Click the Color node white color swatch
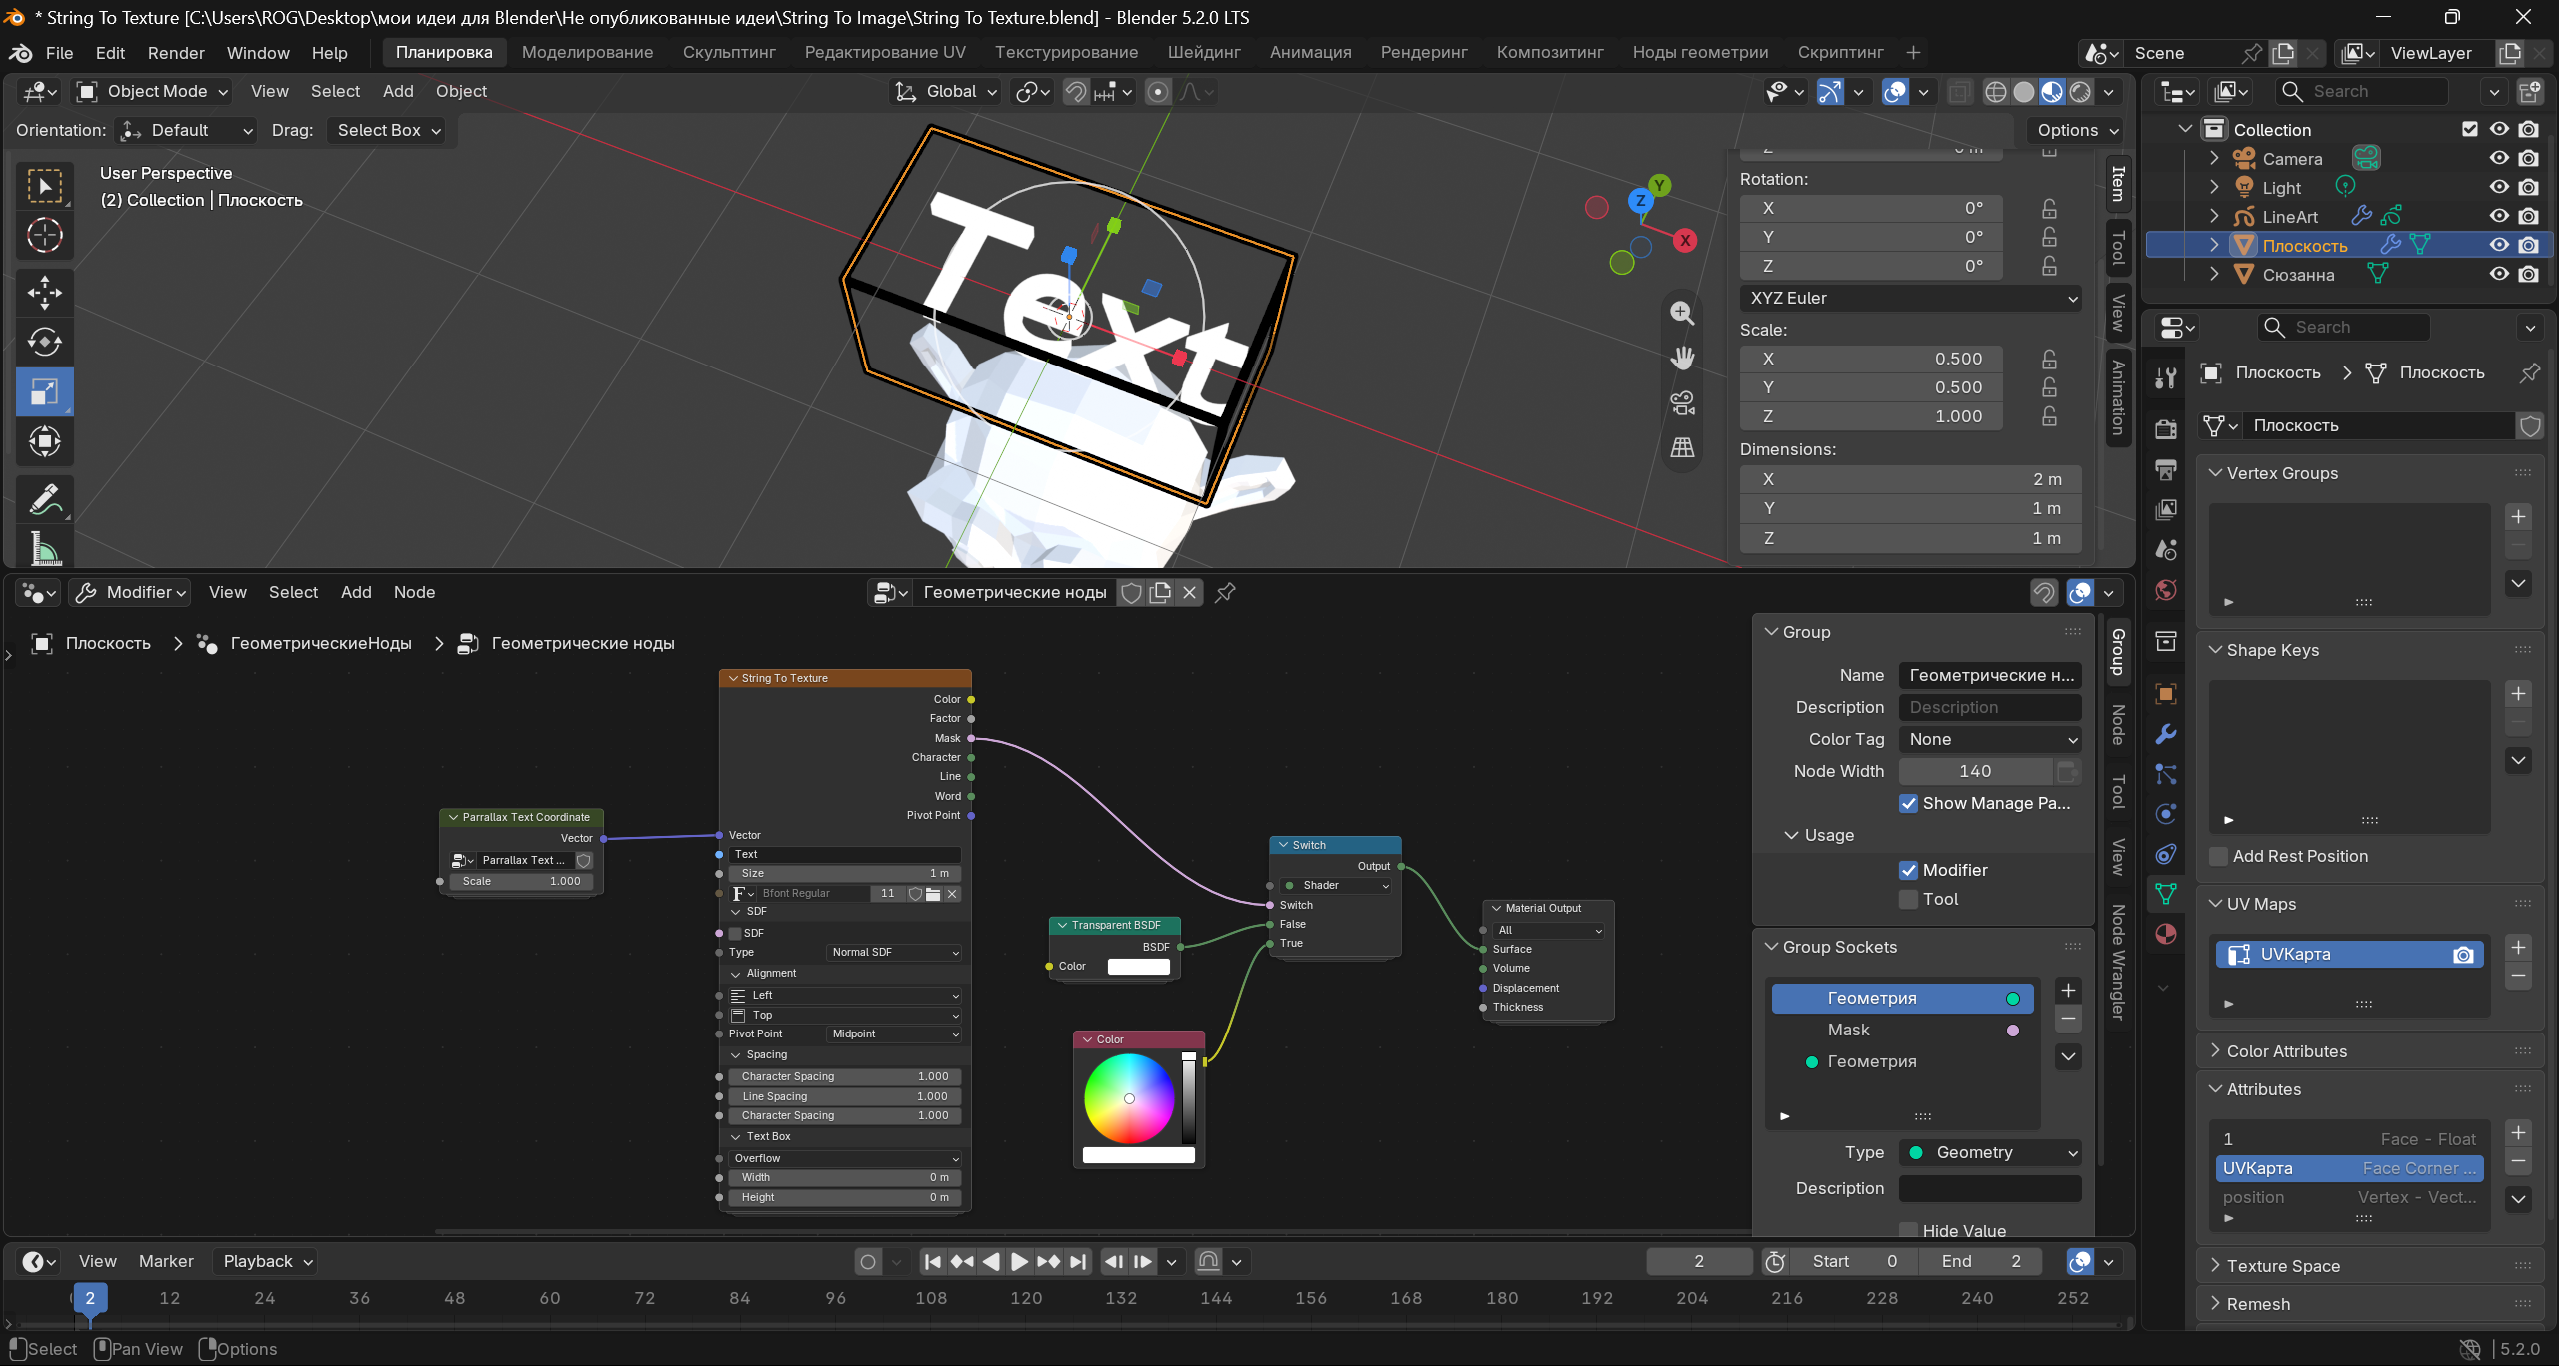This screenshot has width=2559, height=1366. tap(1138, 1156)
